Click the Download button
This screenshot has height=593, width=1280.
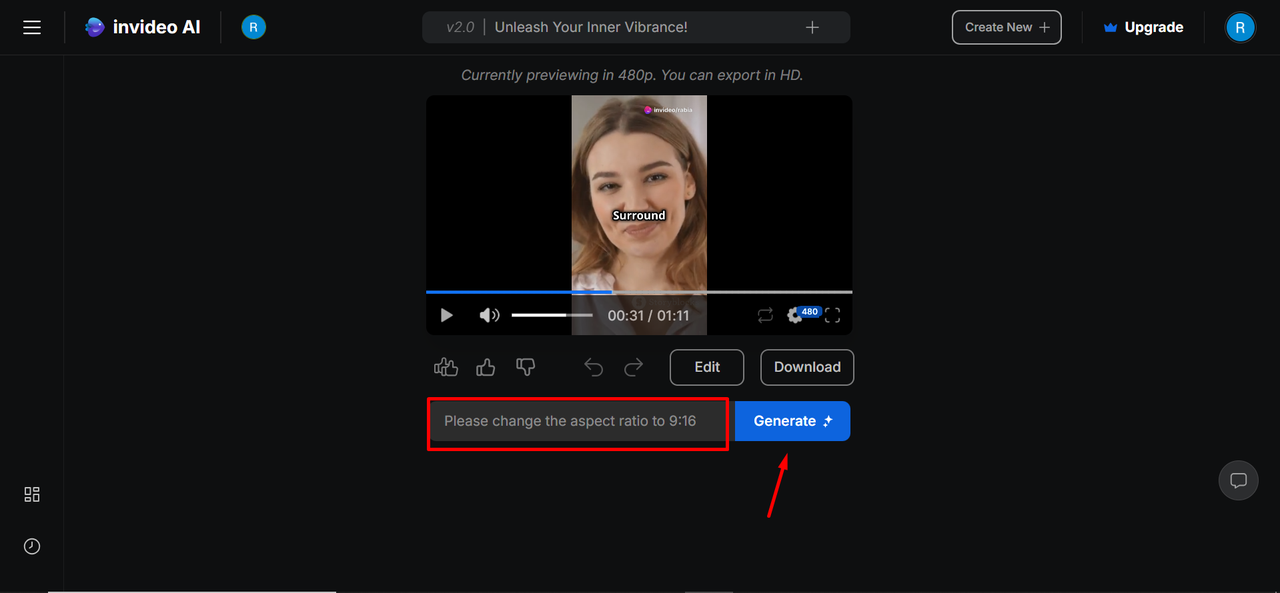click(807, 367)
